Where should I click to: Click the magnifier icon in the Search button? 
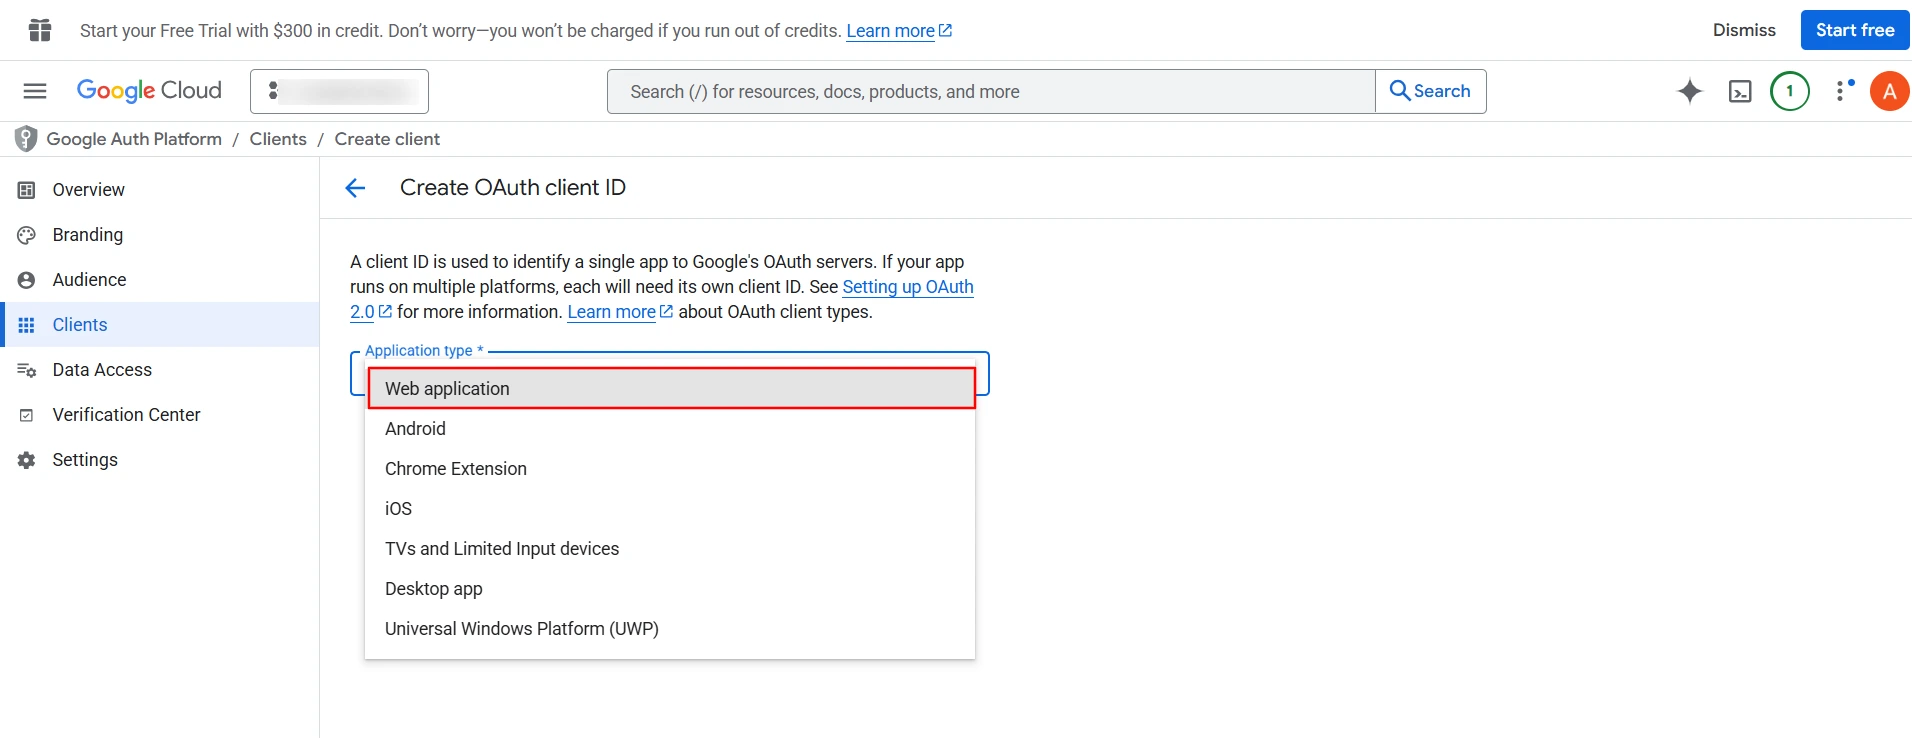pyautogui.click(x=1400, y=91)
